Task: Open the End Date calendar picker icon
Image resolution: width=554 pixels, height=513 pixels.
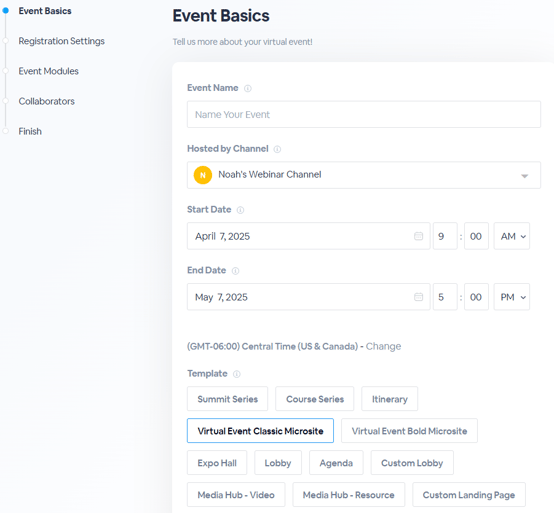Action: tap(418, 297)
